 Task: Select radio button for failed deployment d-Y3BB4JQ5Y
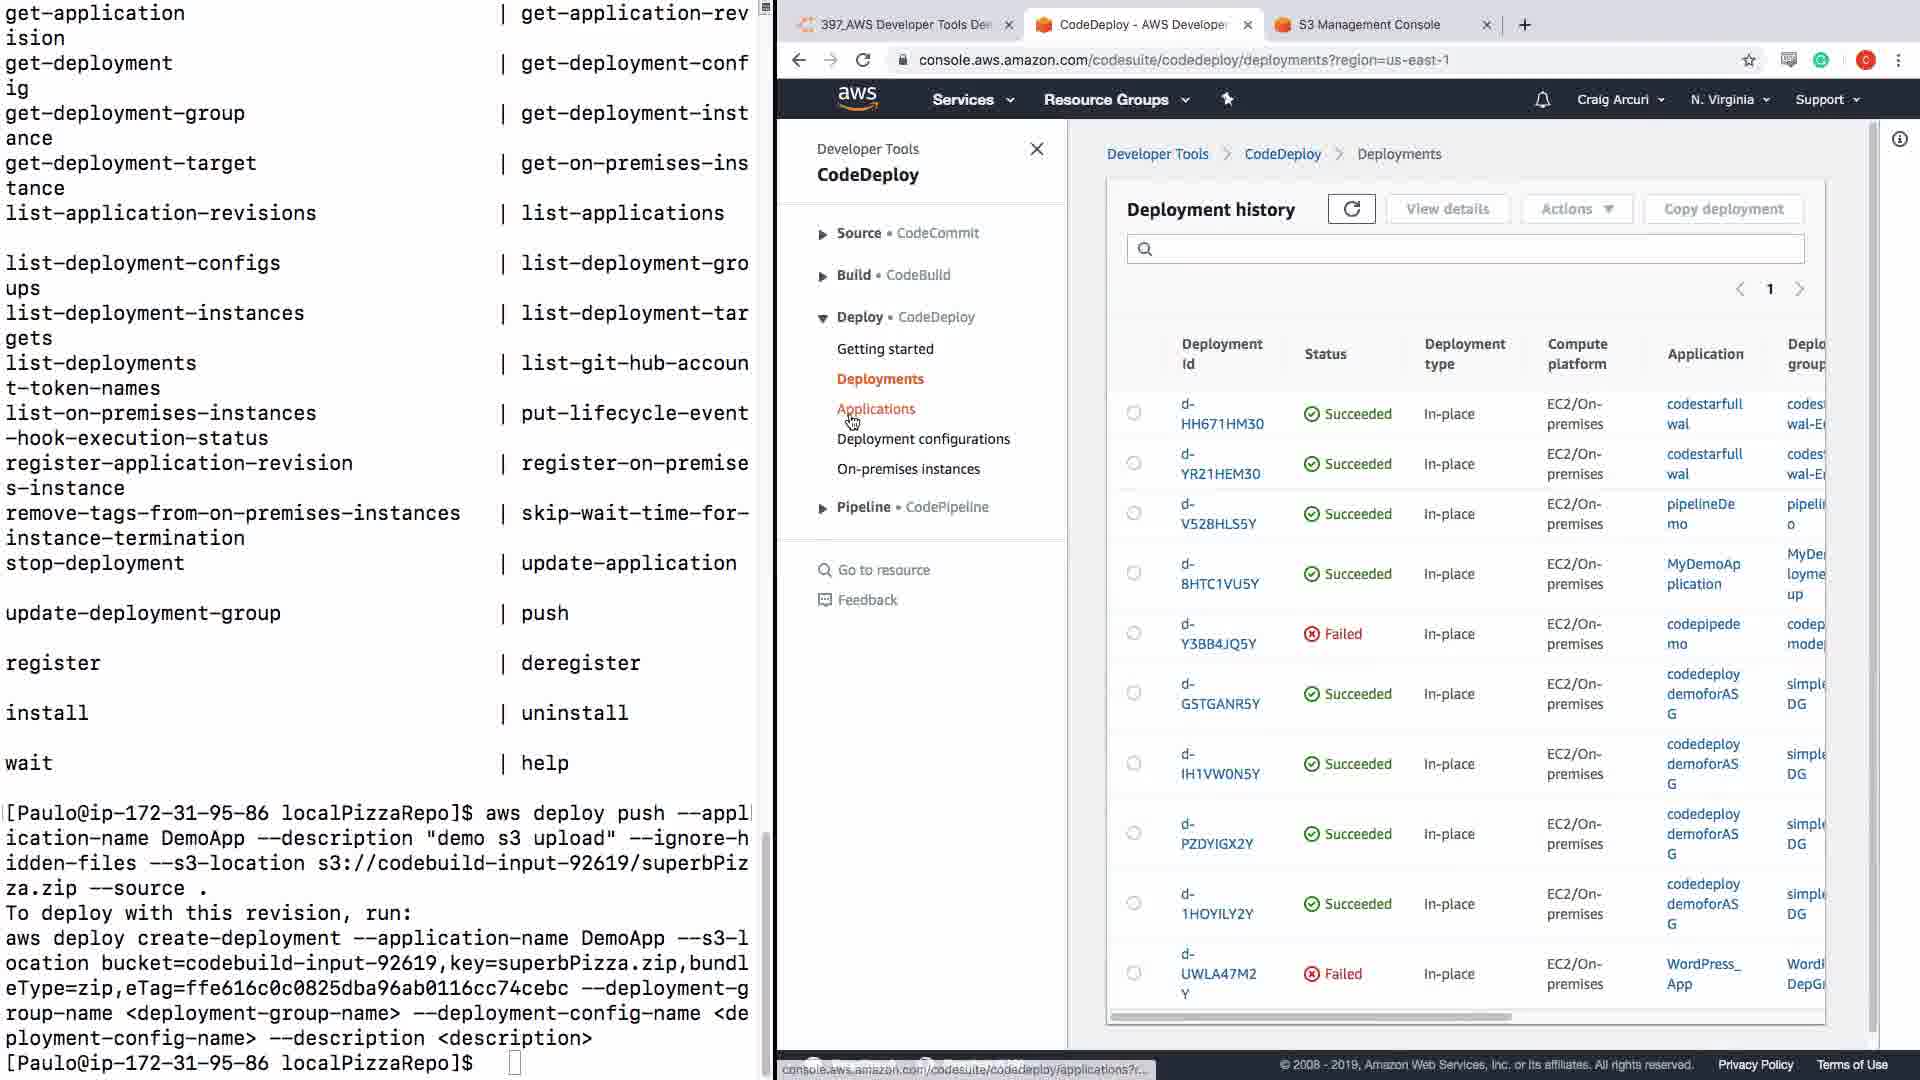(1133, 633)
